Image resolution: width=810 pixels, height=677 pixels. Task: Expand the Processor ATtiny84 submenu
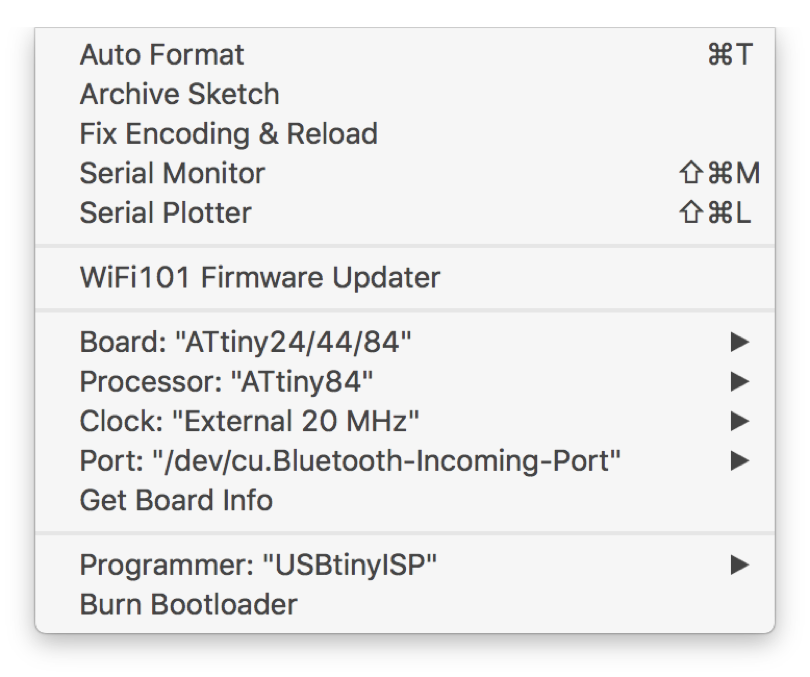pyautogui.click(x=226, y=381)
